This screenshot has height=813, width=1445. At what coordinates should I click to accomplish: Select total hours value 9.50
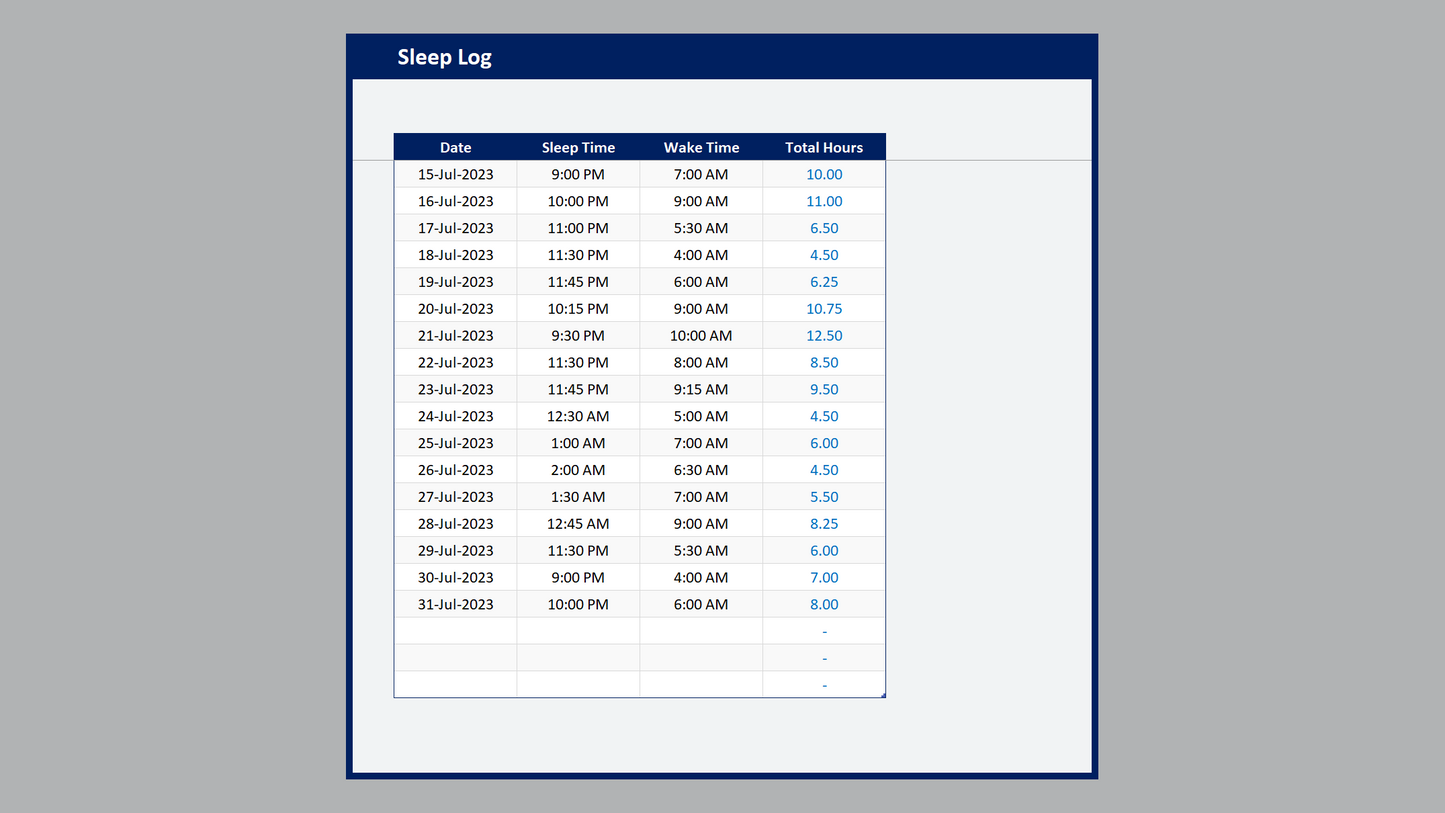coord(824,389)
